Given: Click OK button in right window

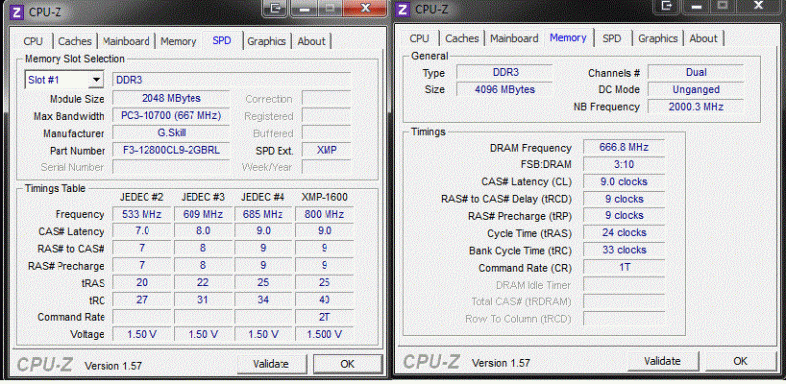Looking at the screenshot, I should (740, 361).
